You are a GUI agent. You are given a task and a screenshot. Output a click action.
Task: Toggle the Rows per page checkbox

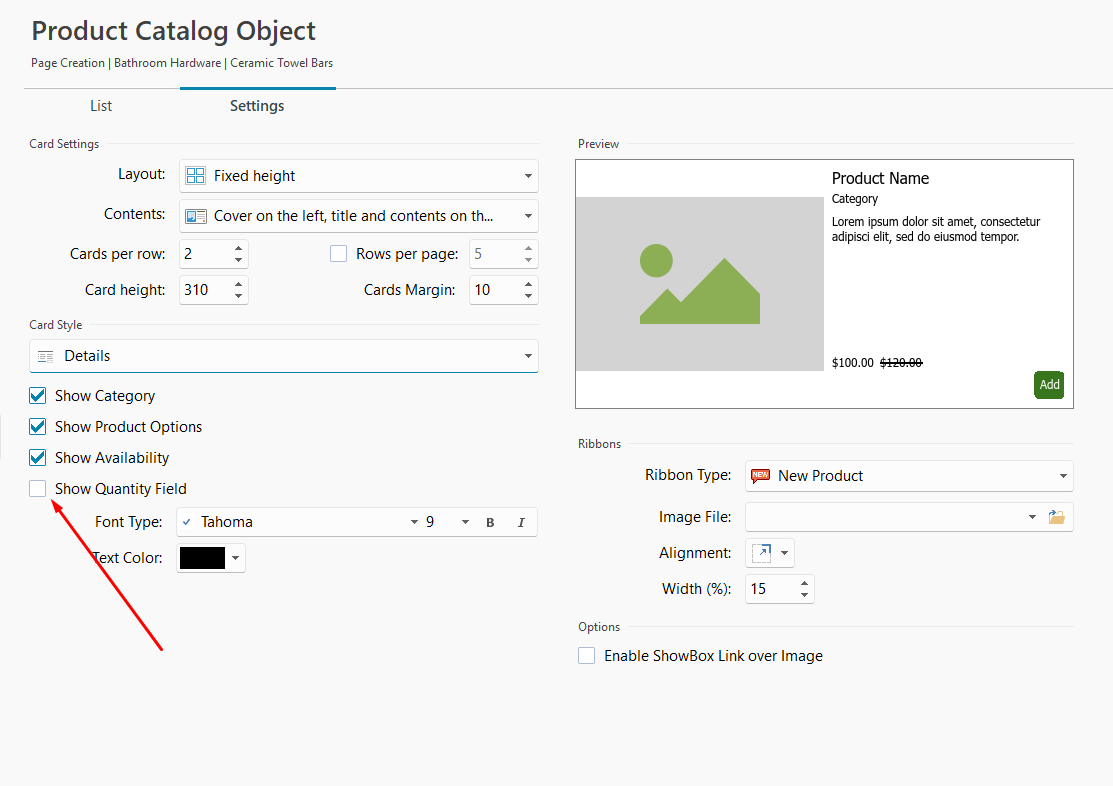(x=339, y=254)
